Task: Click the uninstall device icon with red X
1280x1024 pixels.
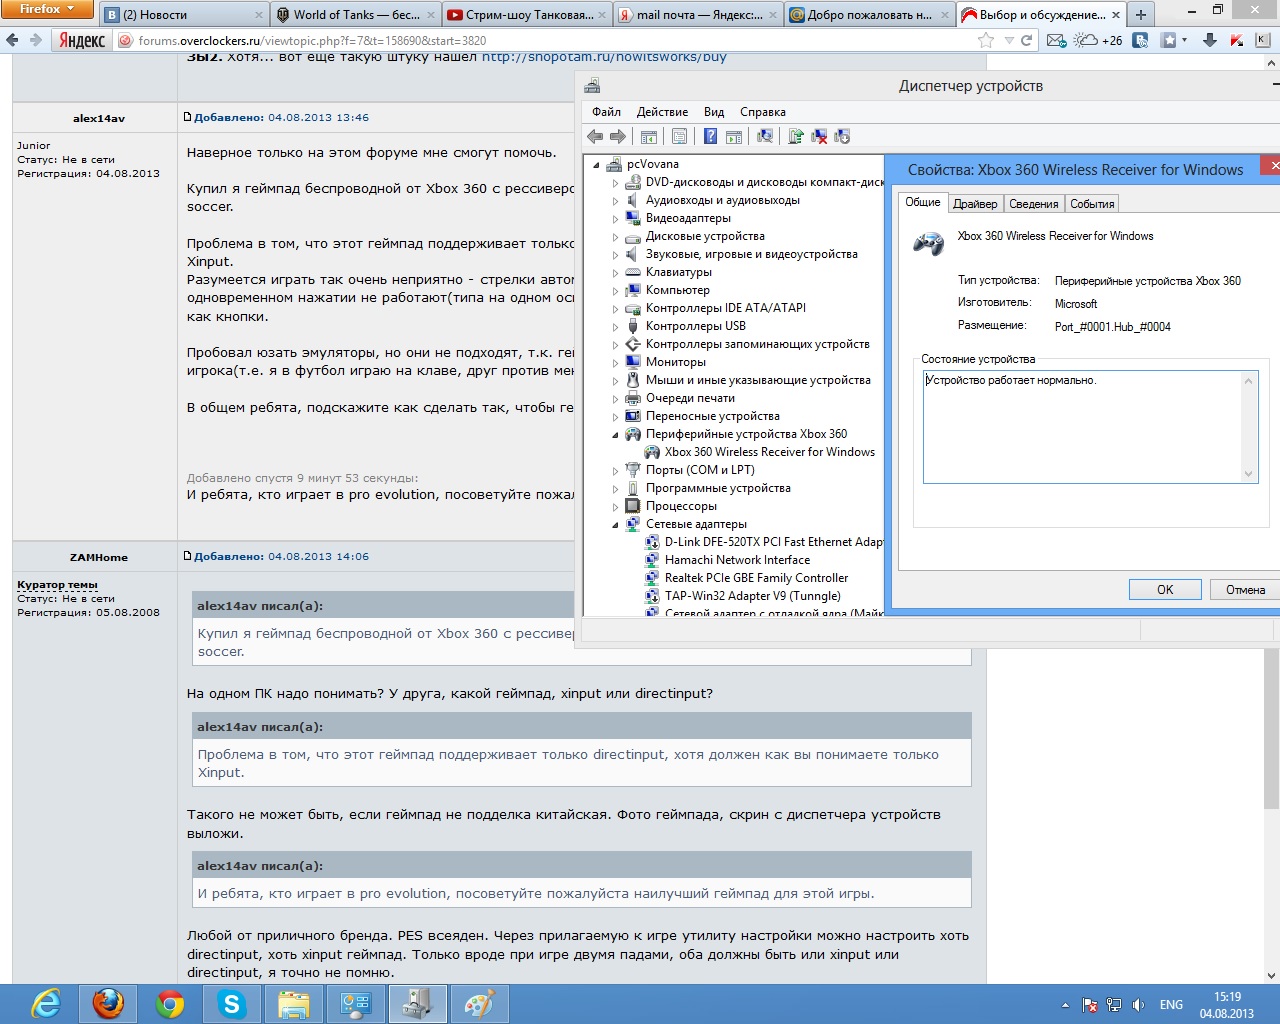Action: (819, 136)
